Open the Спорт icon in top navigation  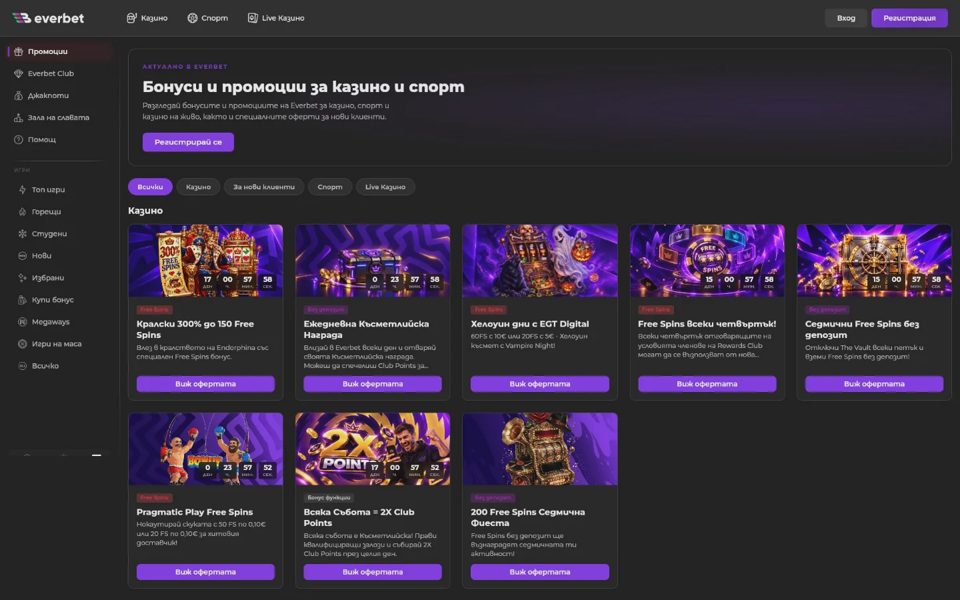(192, 18)
